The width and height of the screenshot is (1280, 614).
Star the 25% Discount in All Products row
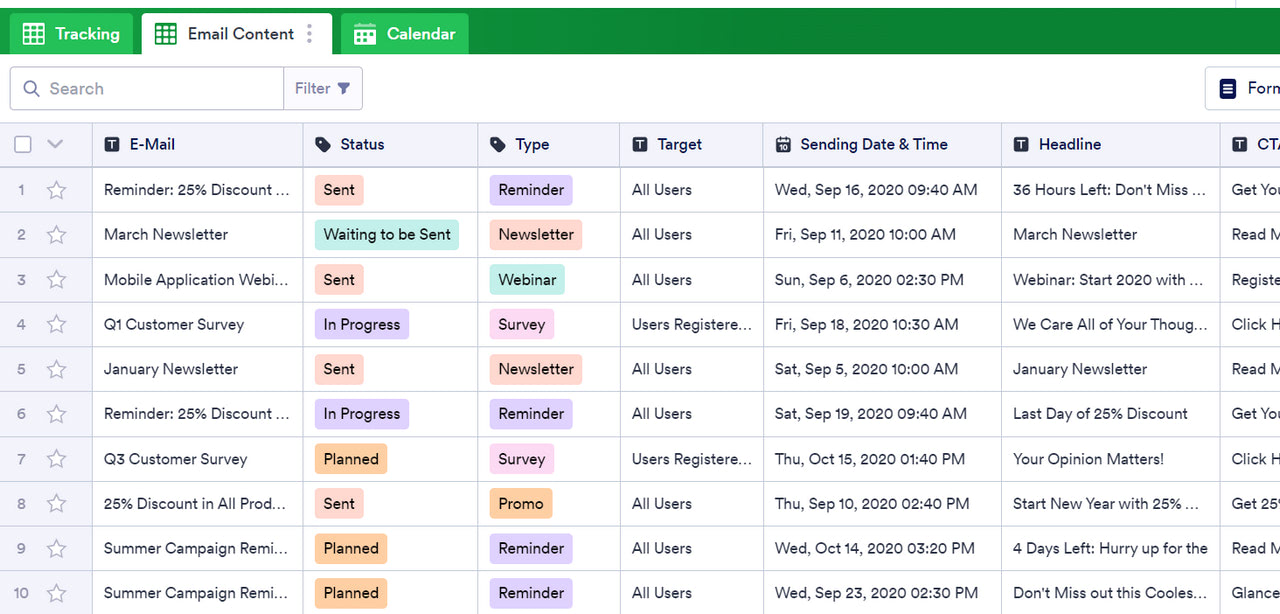tap(56, 504)
